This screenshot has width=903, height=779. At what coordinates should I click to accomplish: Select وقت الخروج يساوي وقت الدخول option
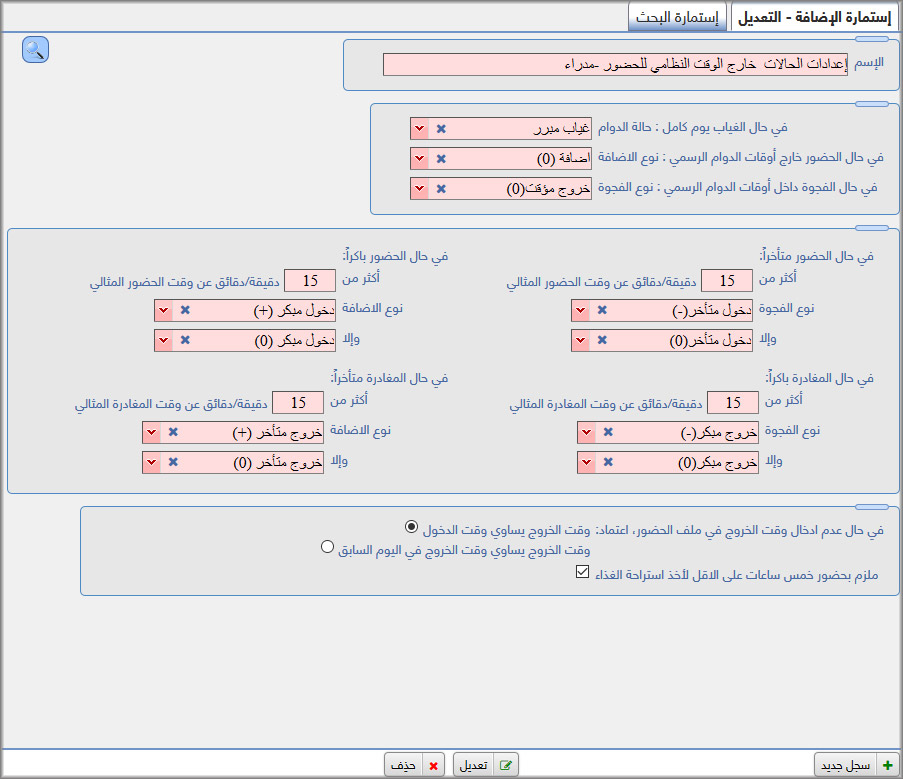411,527
